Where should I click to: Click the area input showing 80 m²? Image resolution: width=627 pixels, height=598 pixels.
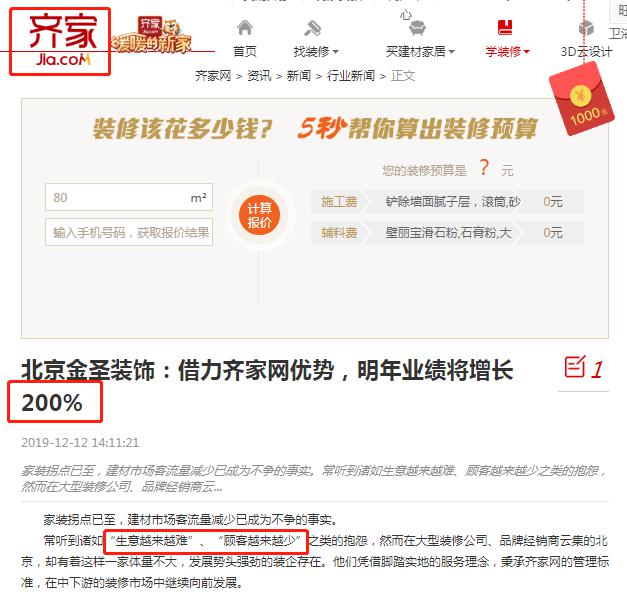click(x=129, y=197)
